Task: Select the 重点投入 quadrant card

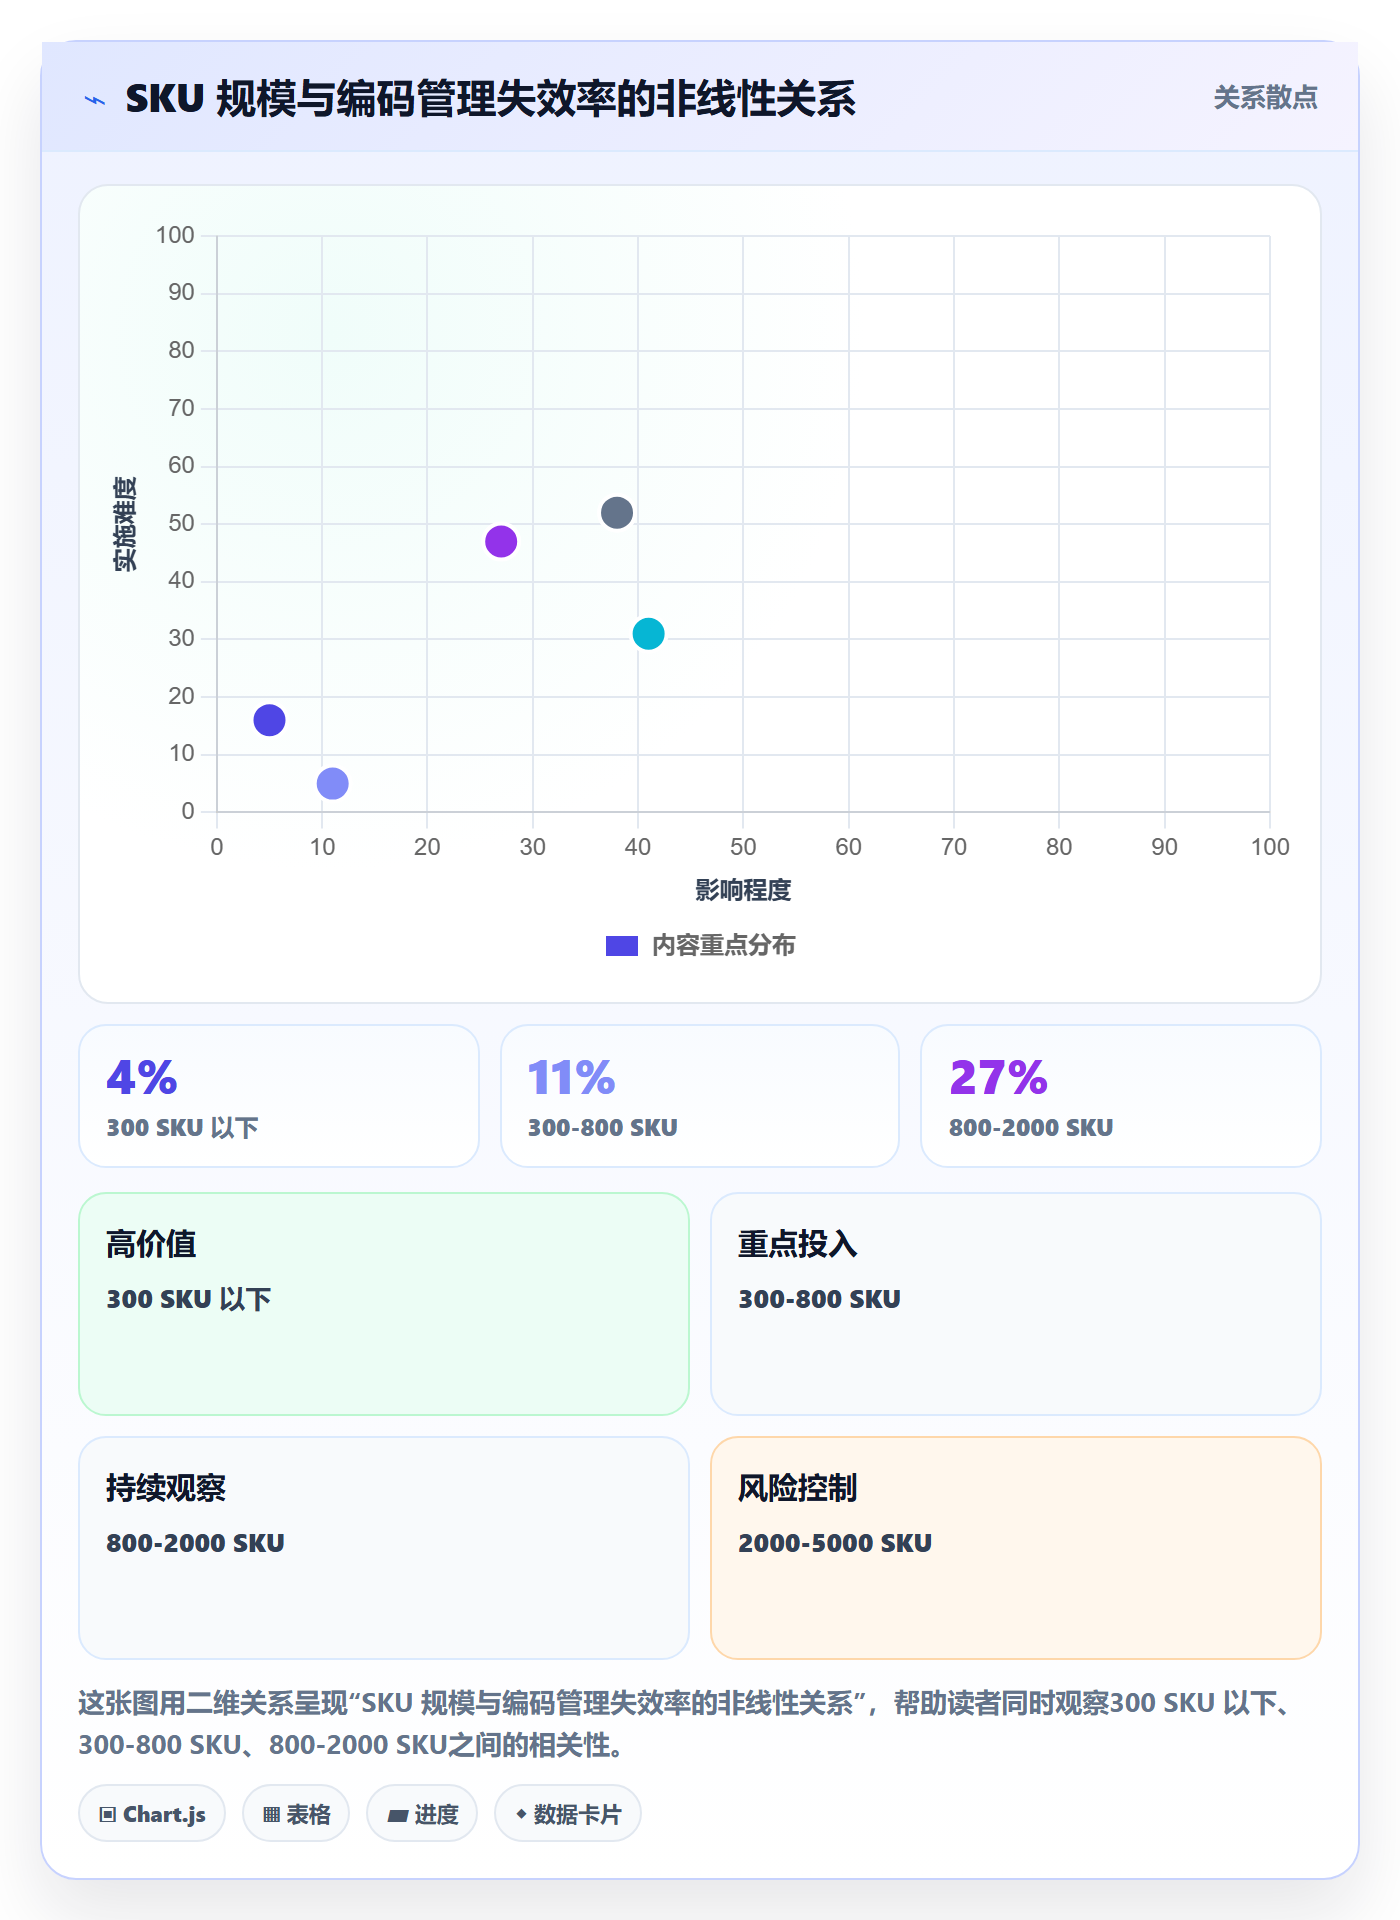Action: click(1016, 1304)
